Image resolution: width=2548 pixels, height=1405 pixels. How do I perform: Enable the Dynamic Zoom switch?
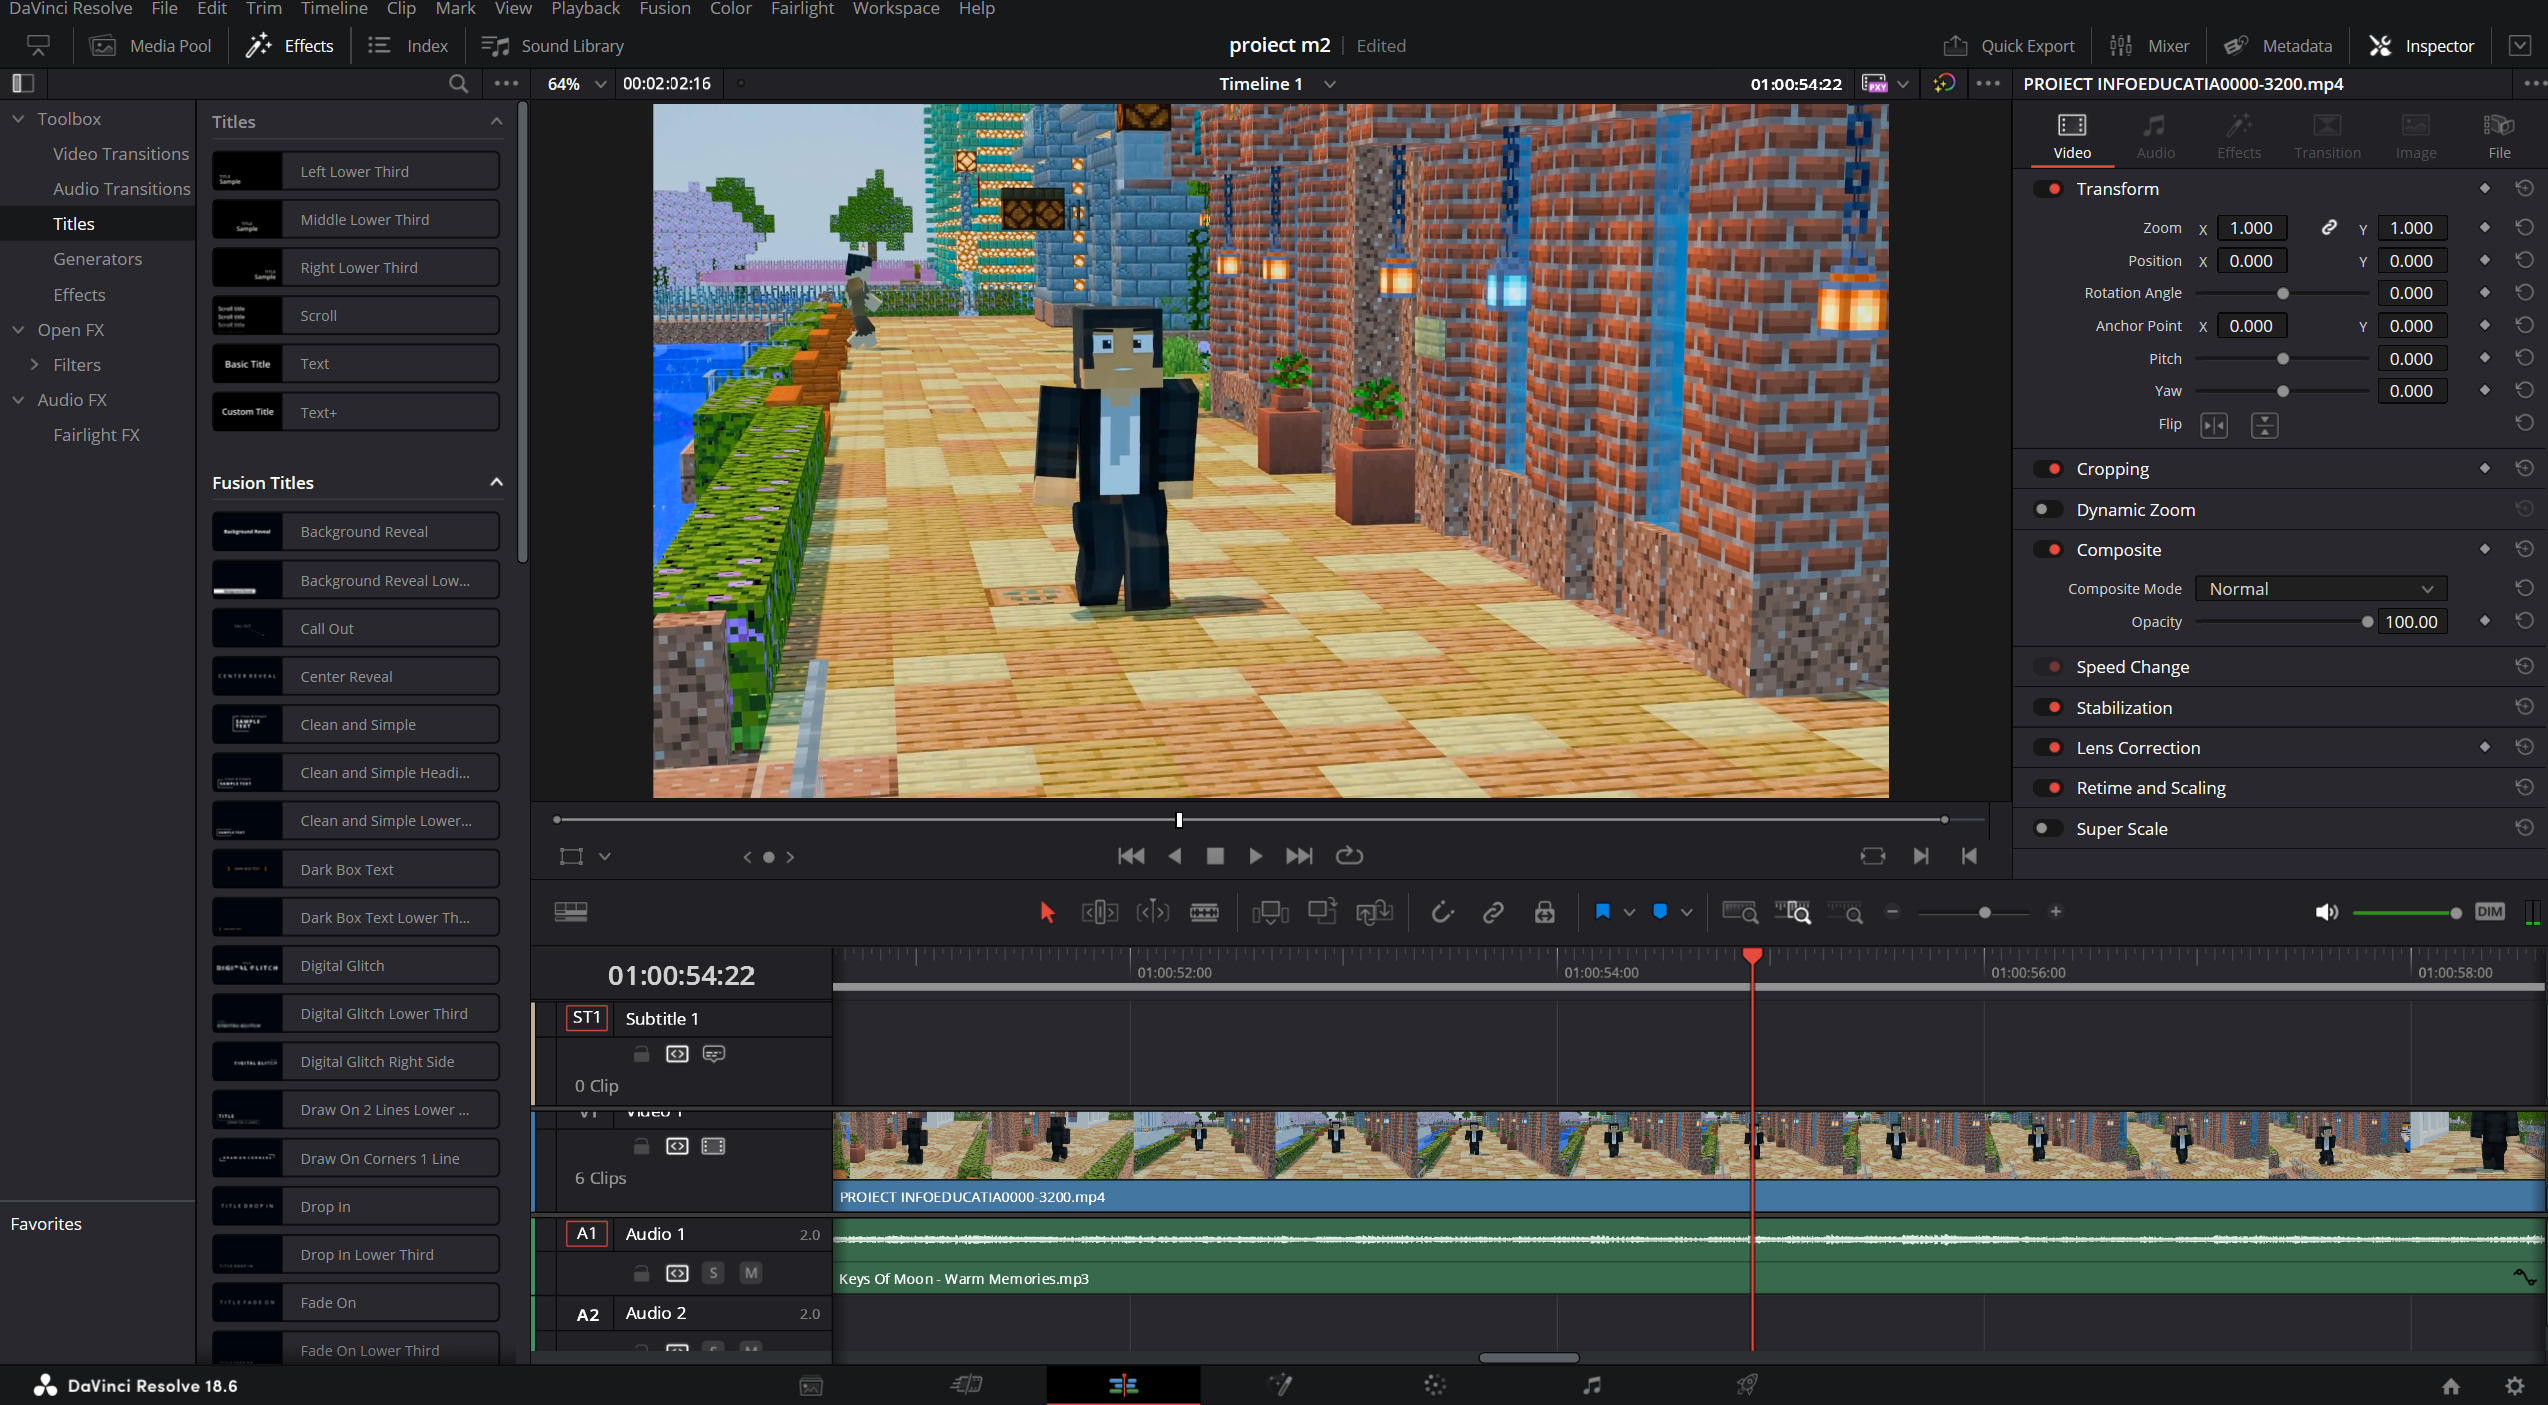click(x=2048, y=510)
